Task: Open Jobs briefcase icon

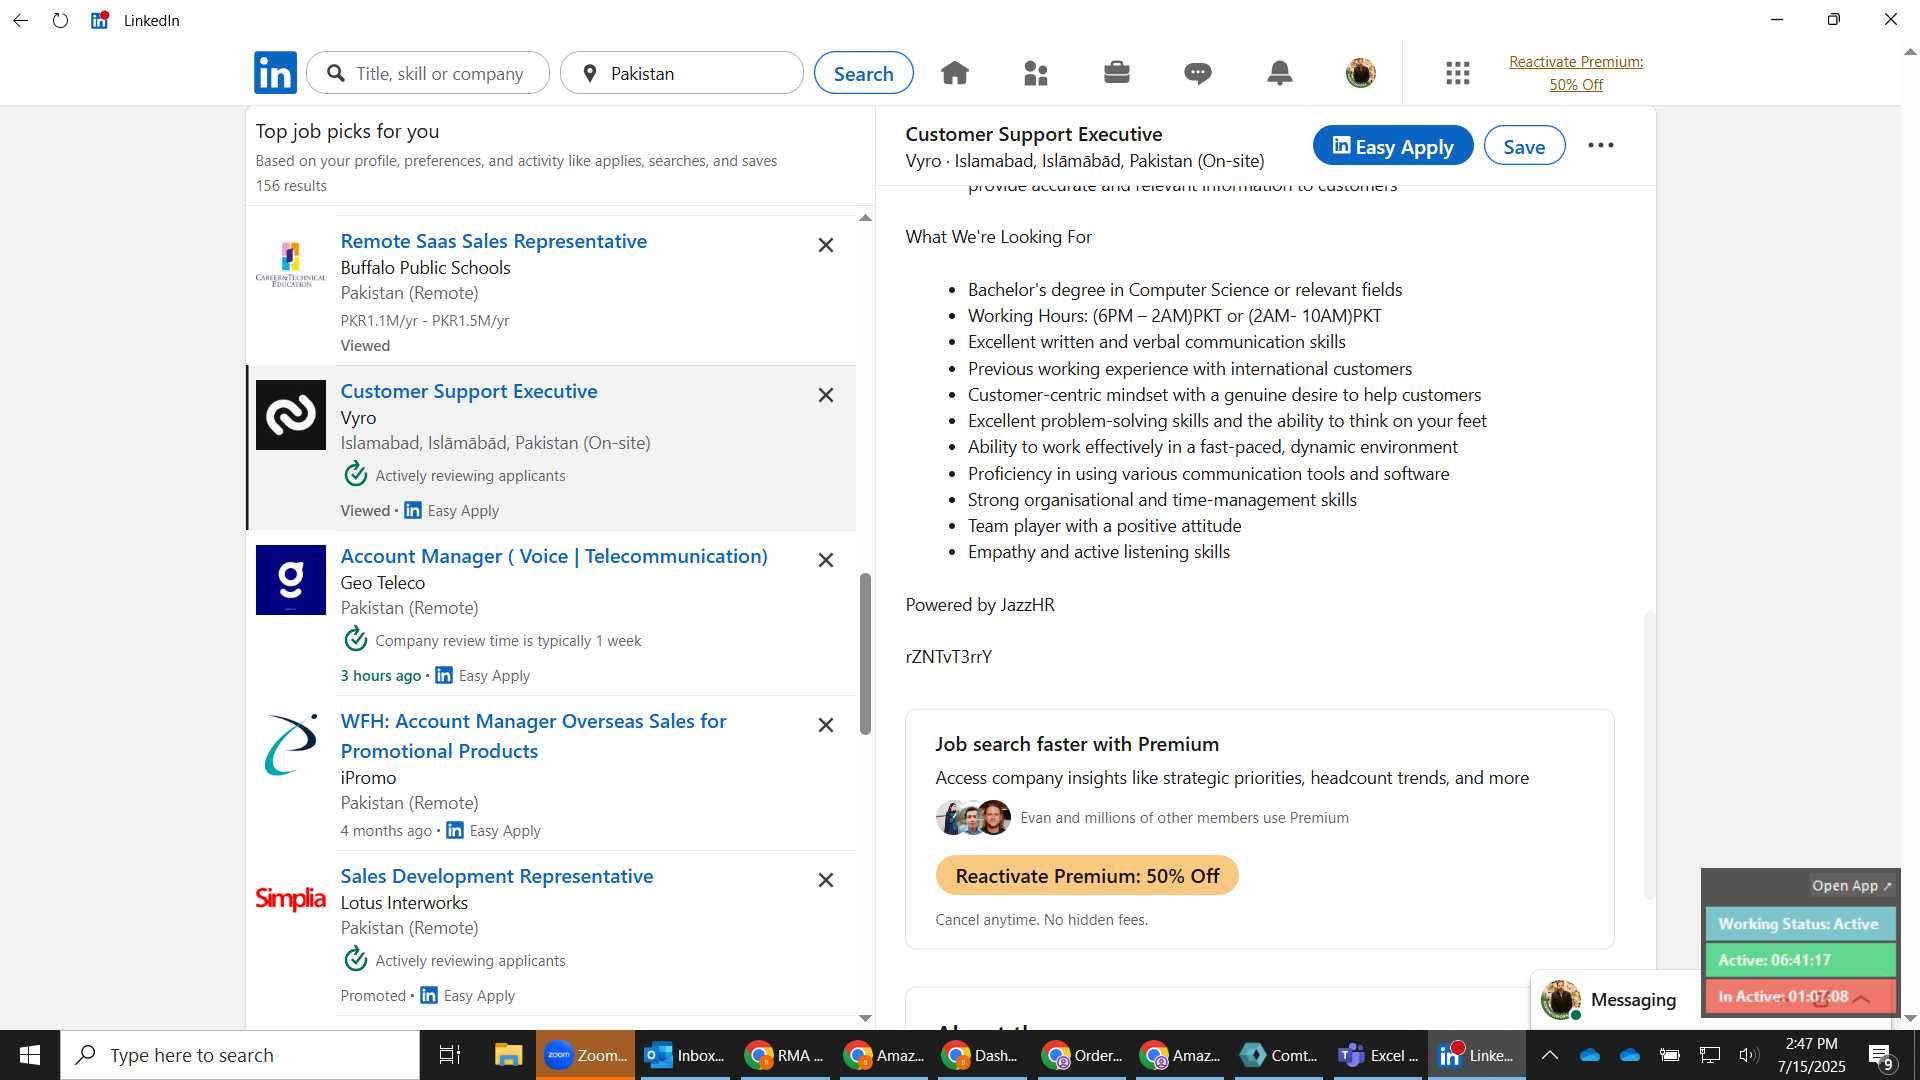Action: tap(1117, 73)
